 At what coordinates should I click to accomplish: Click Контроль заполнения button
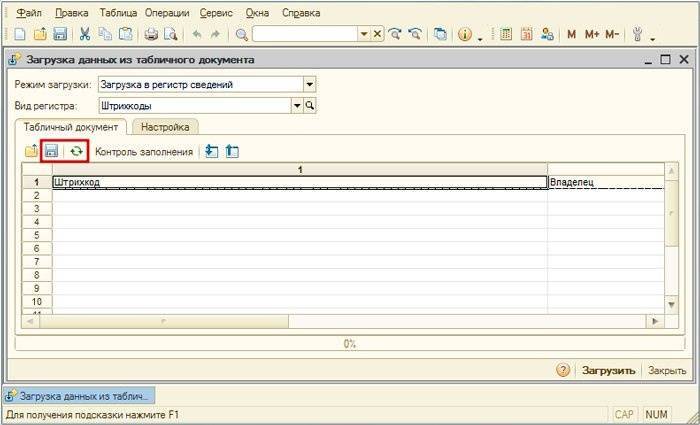click(144, 152)
